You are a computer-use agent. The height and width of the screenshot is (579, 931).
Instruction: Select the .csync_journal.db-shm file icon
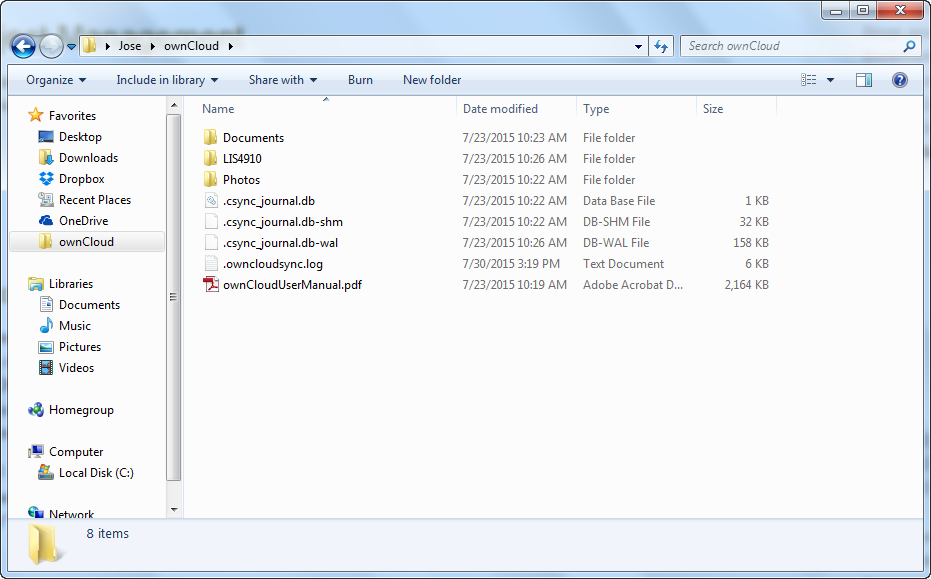tap(211, 222)
